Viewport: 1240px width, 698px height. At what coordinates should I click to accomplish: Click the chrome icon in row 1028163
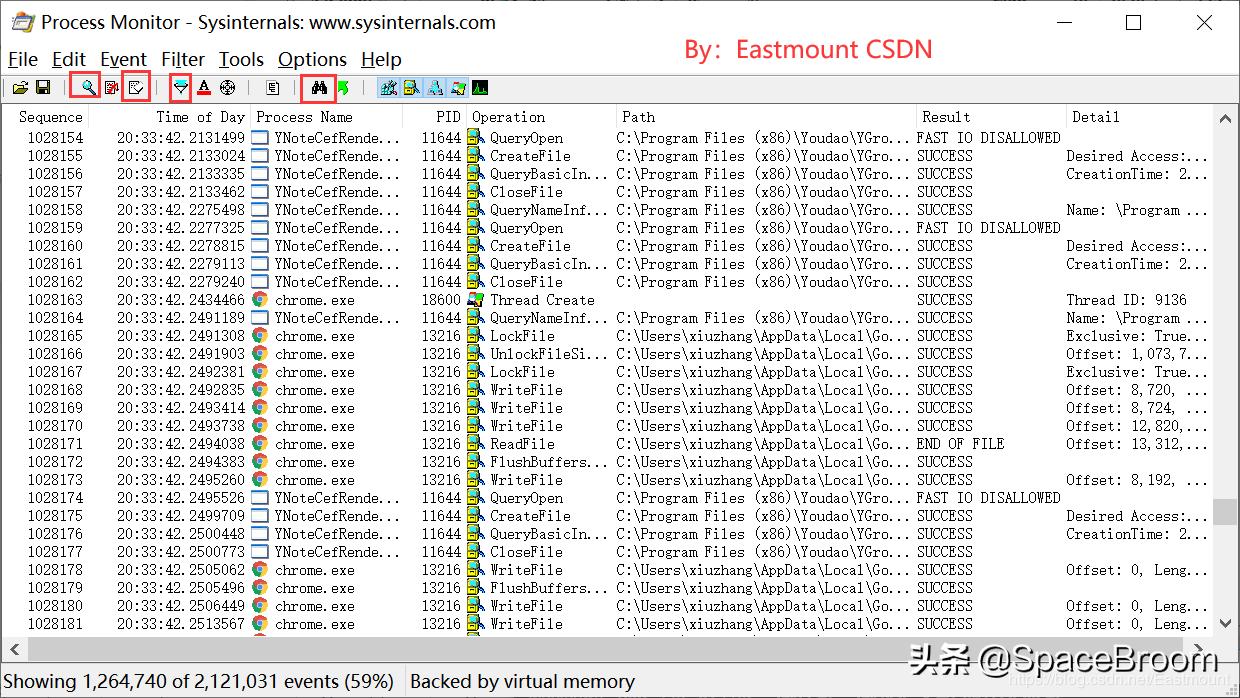click(260, 299)
